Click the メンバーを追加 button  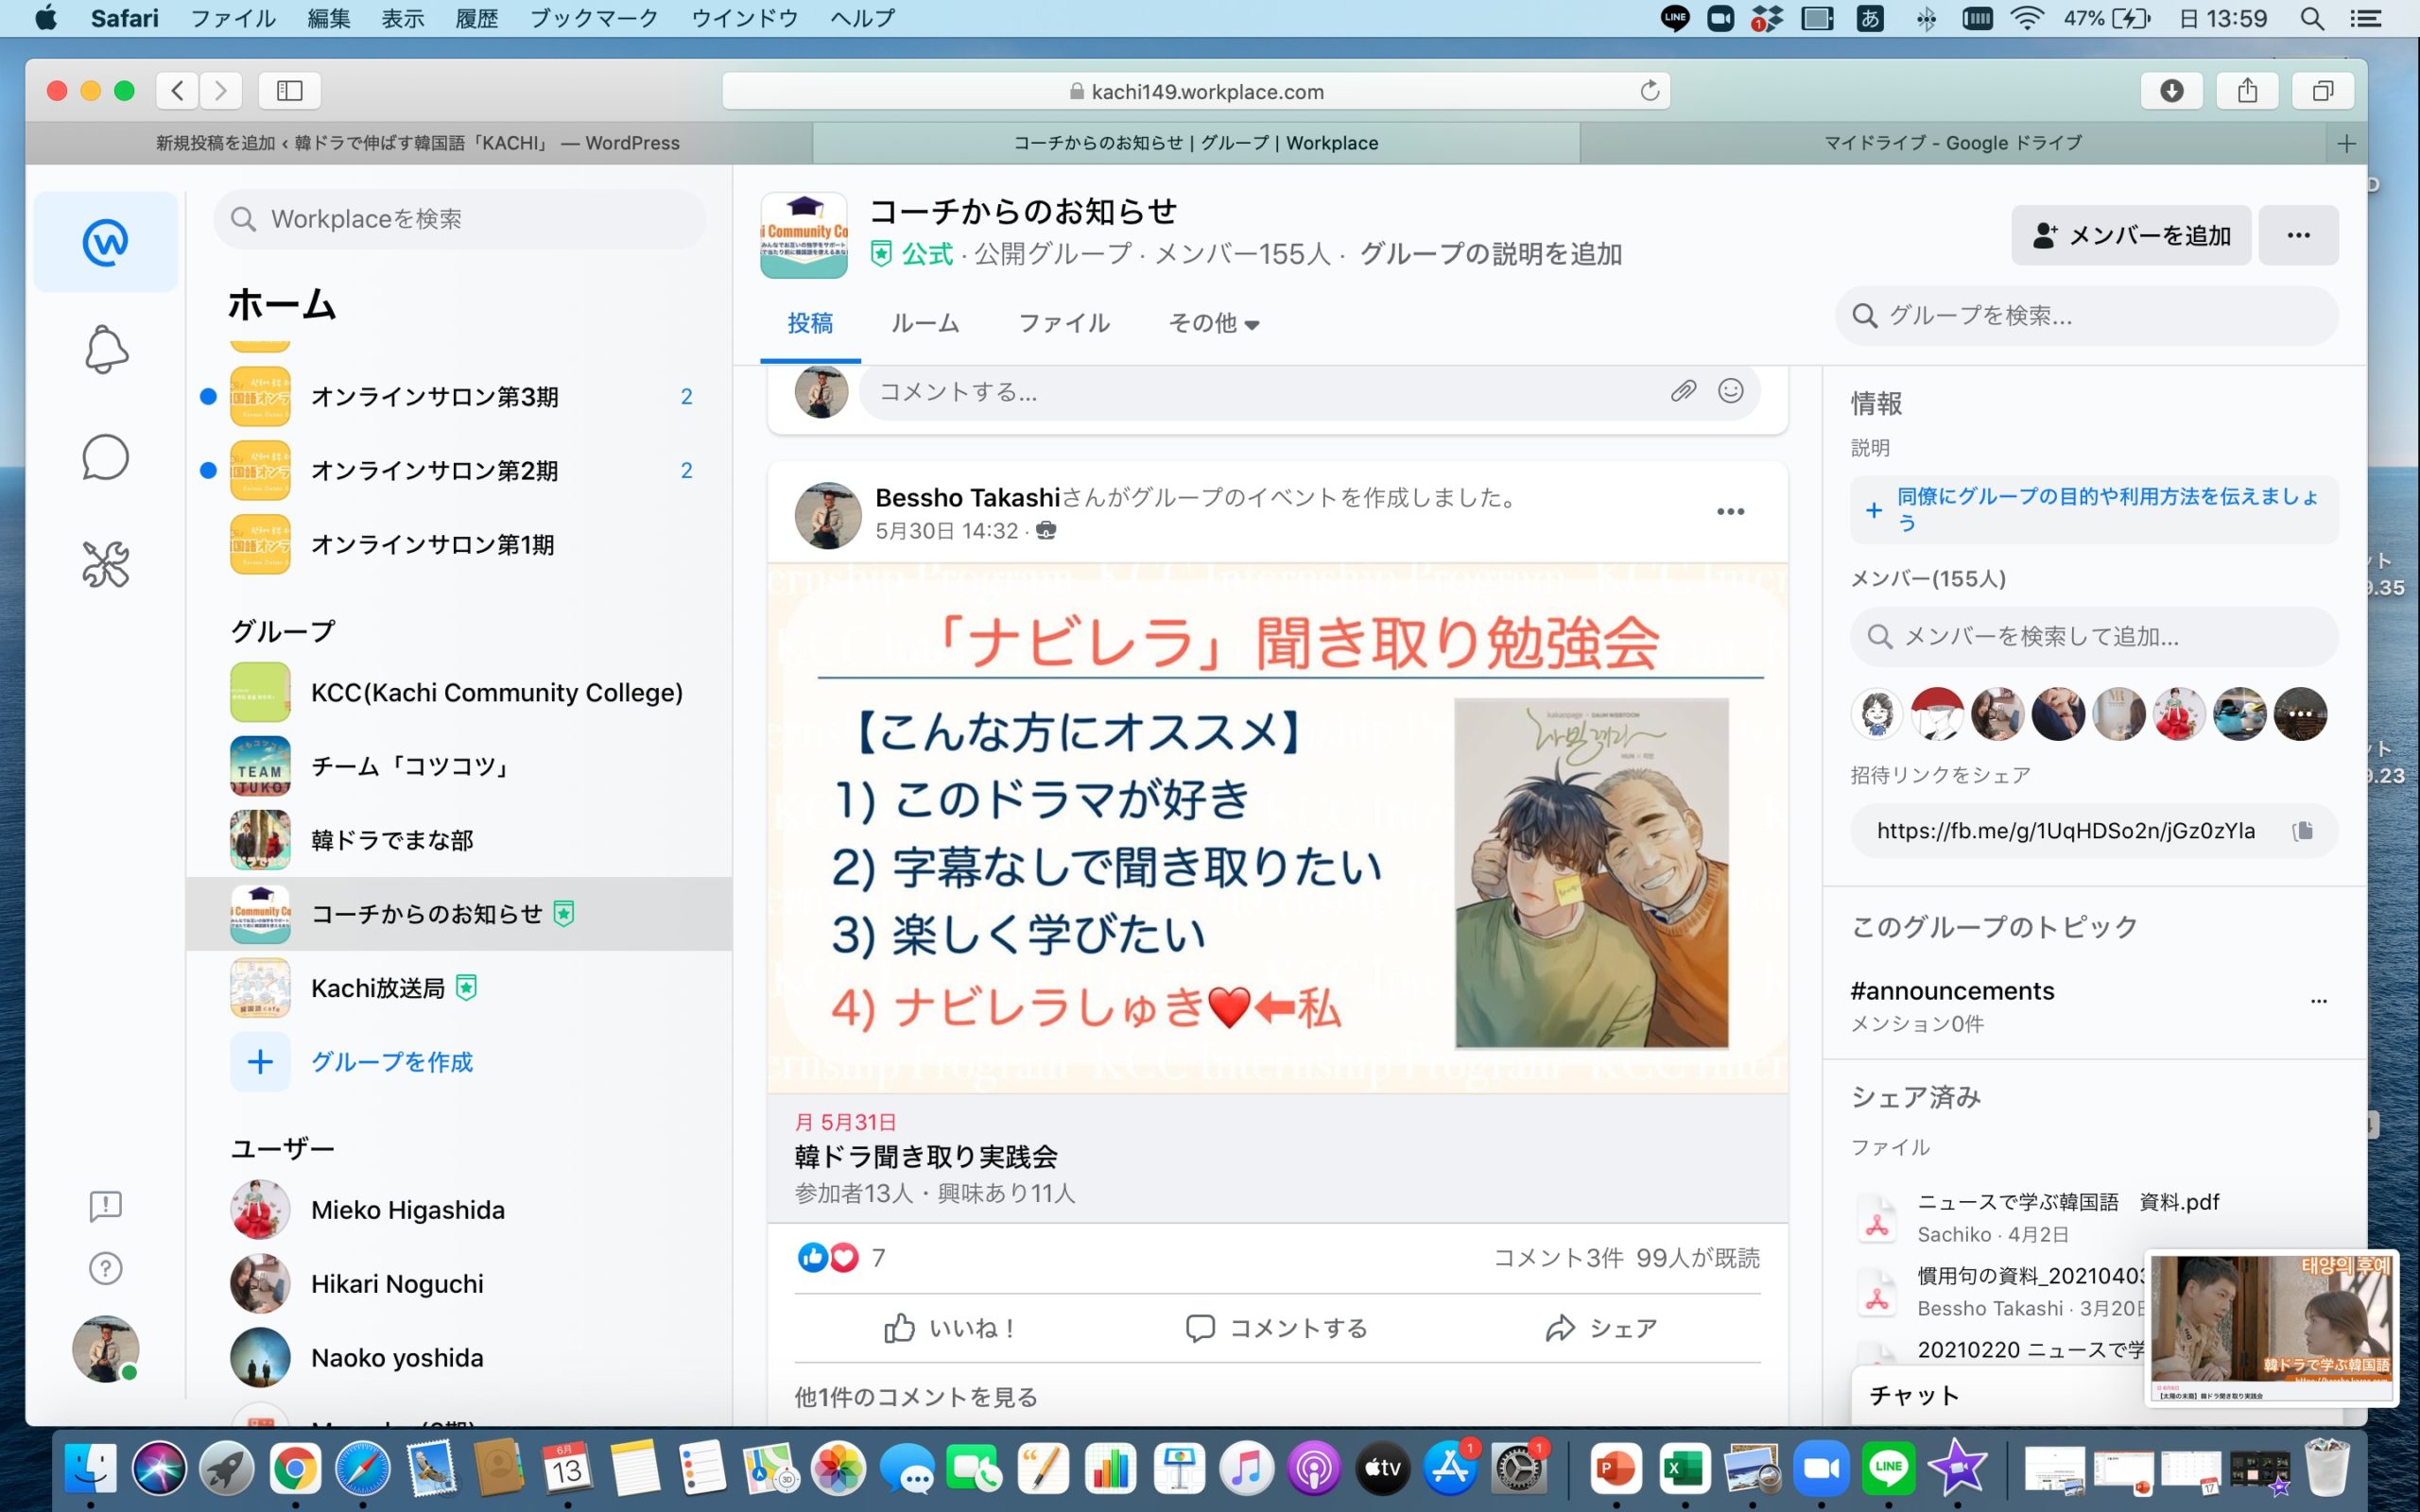pyautogui.click(x=2131, y=236)
